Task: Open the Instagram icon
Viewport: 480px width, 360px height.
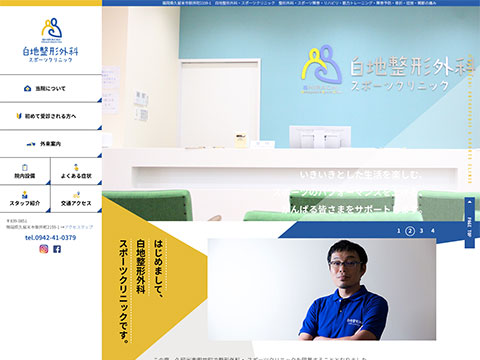Action: click(44, 249)
